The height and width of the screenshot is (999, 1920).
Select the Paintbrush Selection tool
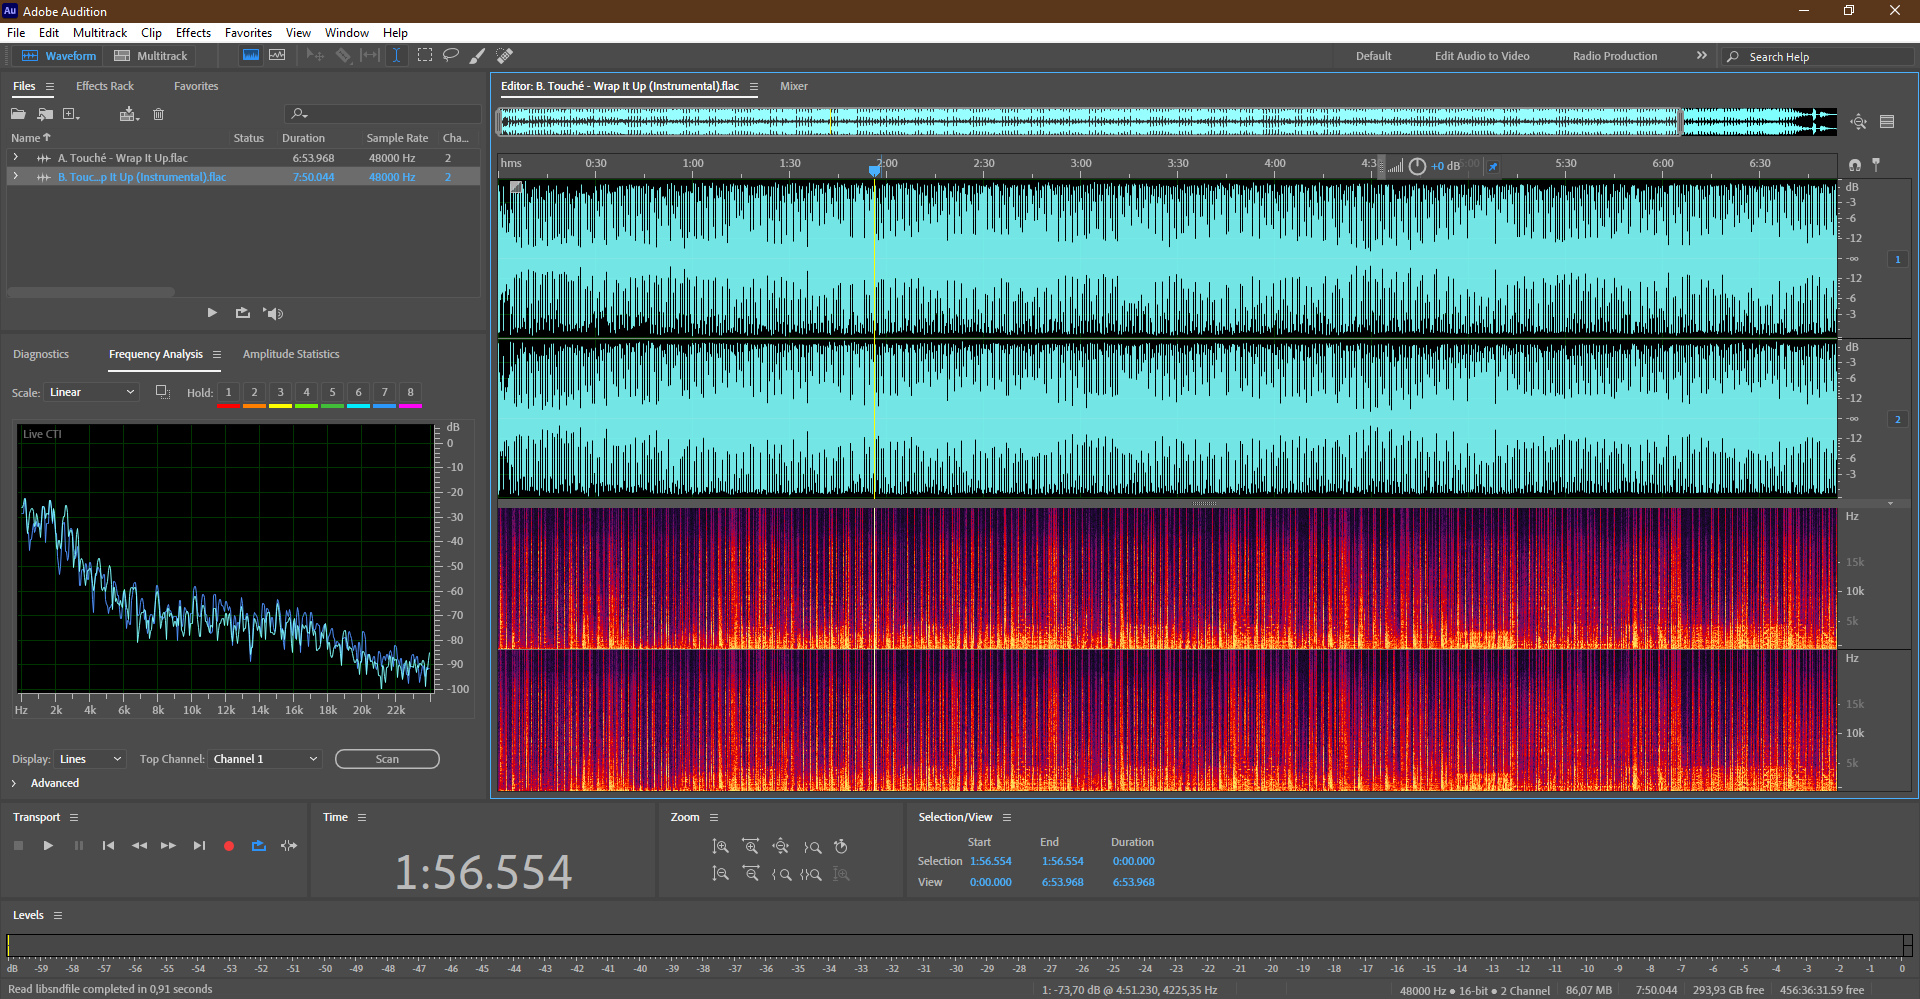point(478,56)
